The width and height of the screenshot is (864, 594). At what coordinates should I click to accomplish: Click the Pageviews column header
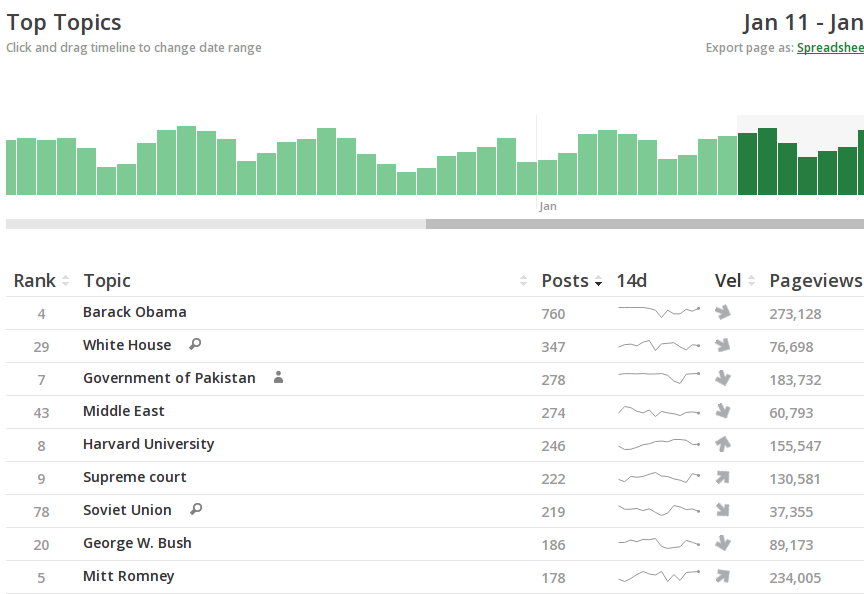(x=815, y=281)
